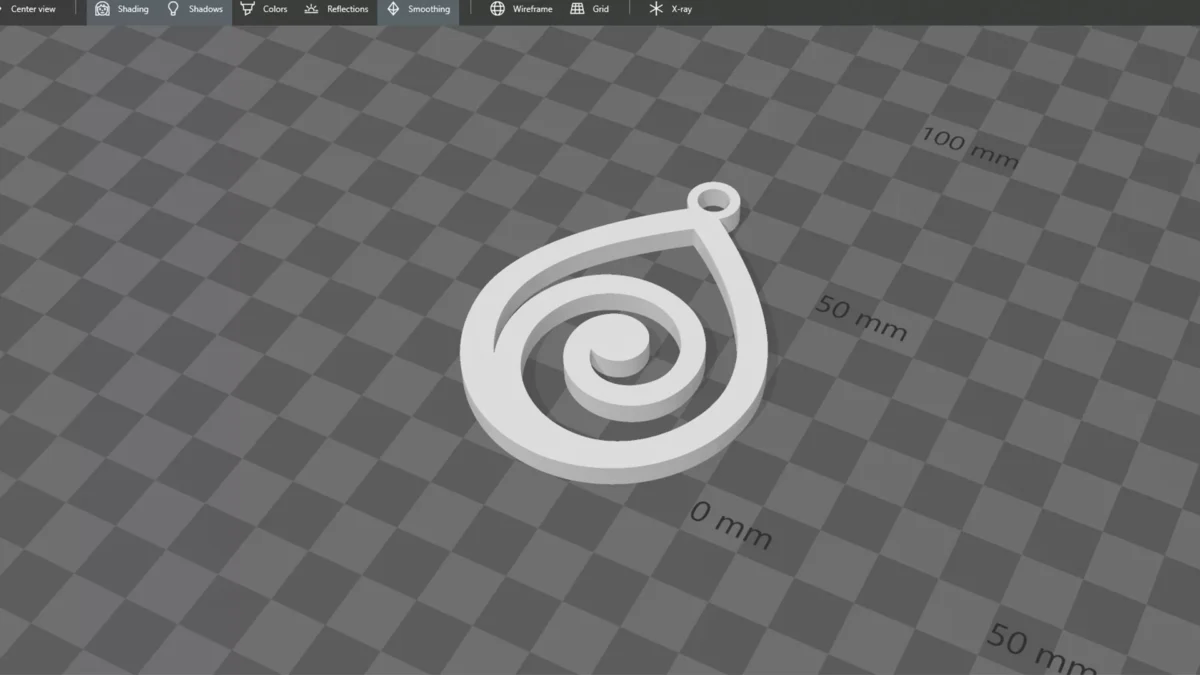The image size is (1200, 675).
Task: Click the Colors paint bucket icon
Action: pos(247,9)
